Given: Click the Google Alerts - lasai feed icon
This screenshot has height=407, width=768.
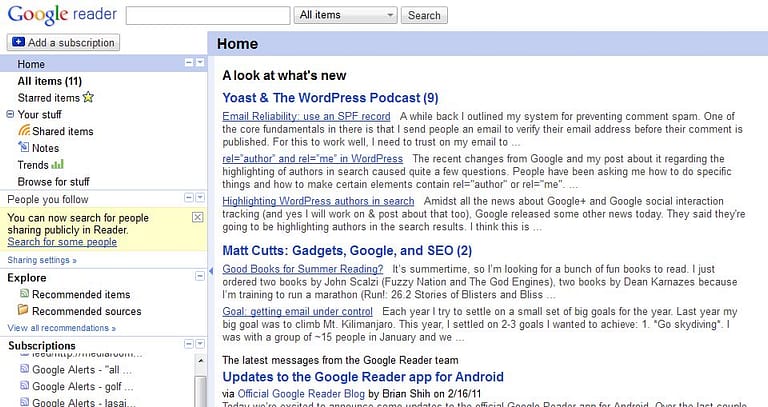Looking at the screenshot, I should click(x=24, y=402).
